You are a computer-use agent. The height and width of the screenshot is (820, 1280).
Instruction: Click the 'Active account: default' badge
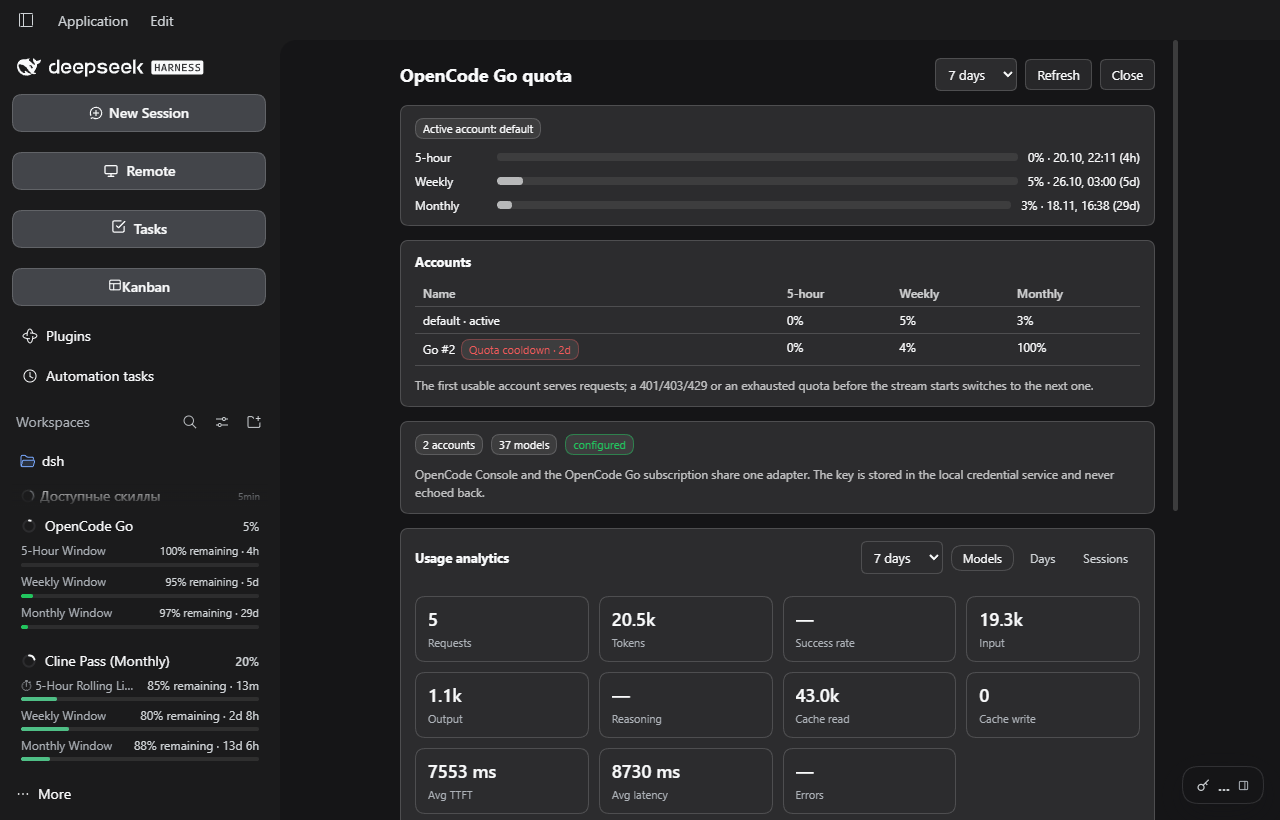click(478, 129)
